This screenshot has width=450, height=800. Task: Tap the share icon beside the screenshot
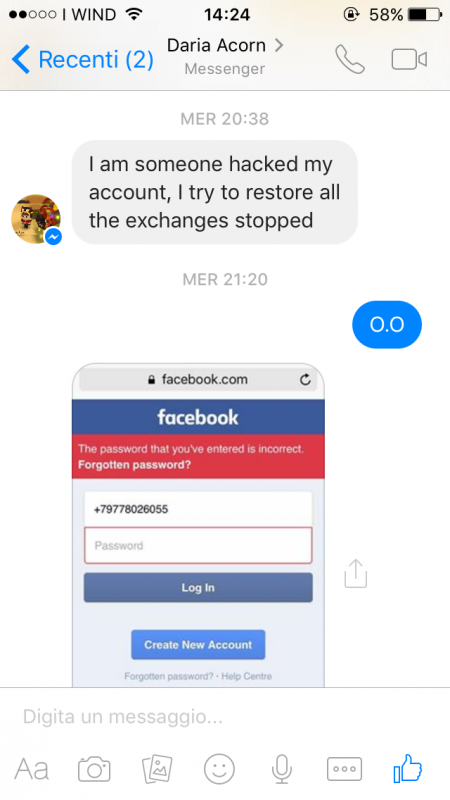[356, 573]
